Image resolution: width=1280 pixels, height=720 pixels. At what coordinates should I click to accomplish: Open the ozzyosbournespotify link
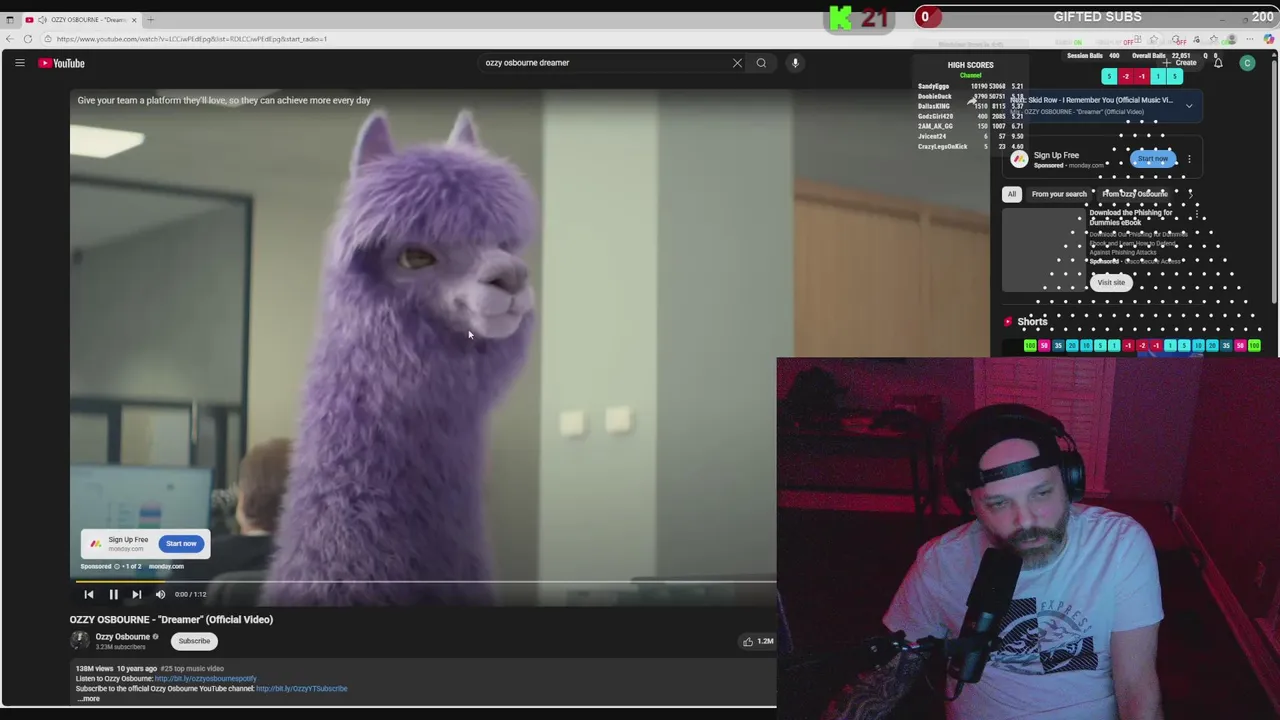[x=205, y=679]
